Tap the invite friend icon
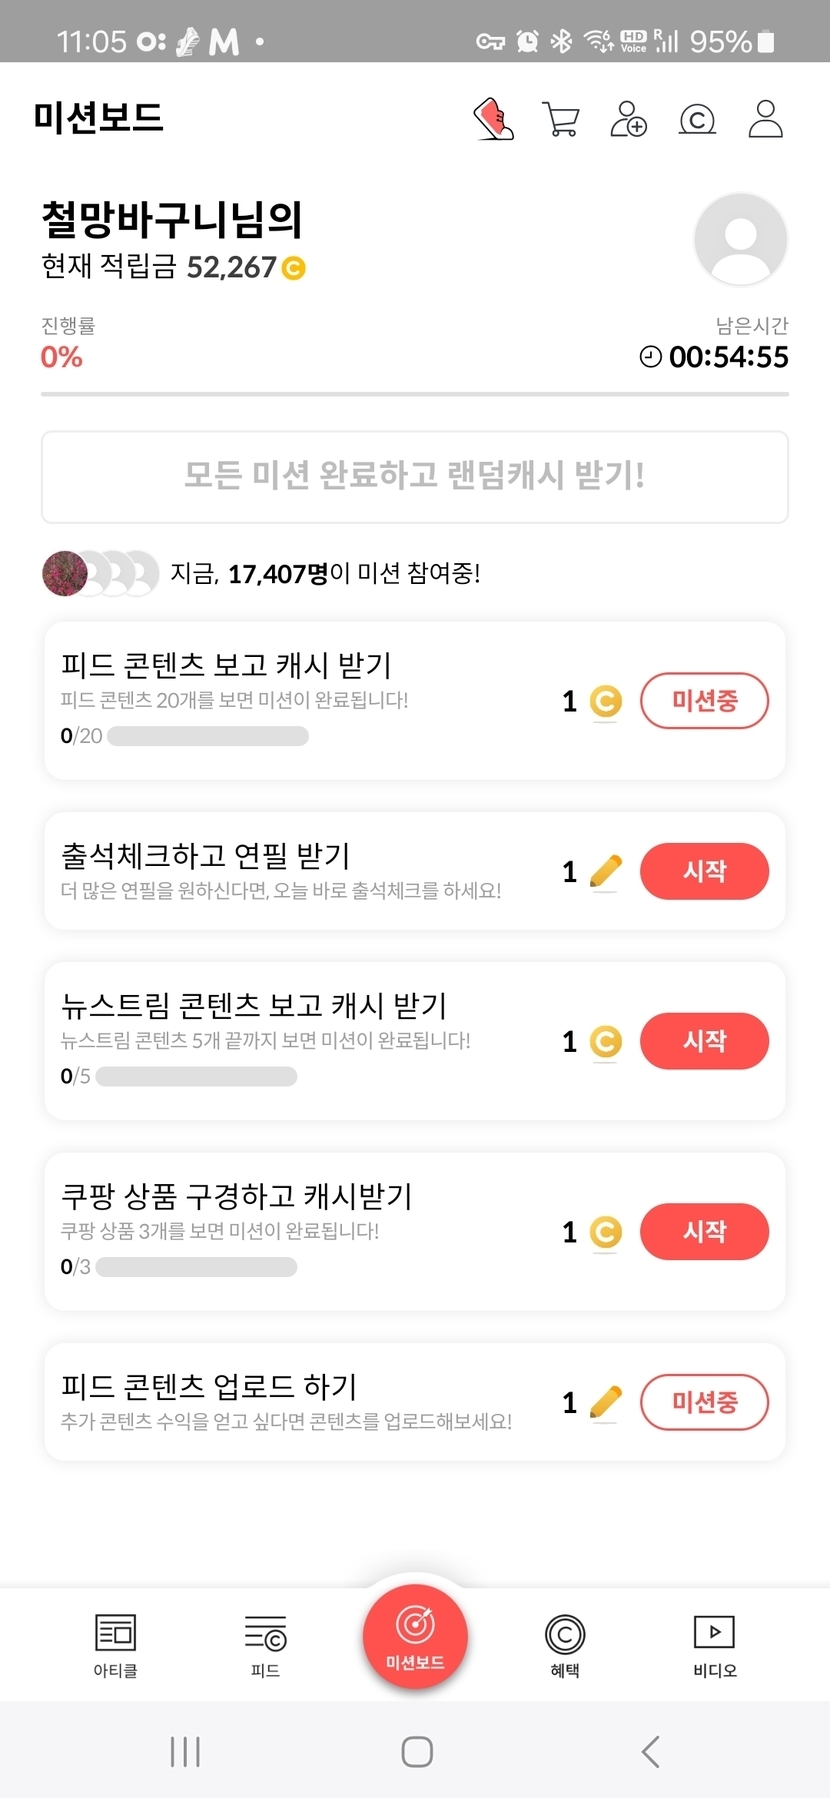The image size is (830, 1798). pyautogui.click(x=628, y=119)
